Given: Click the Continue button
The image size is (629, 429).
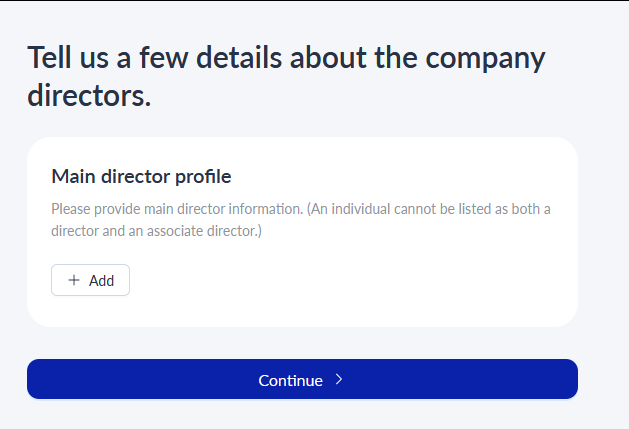Looking at the screenshot, I should point(302,379).
